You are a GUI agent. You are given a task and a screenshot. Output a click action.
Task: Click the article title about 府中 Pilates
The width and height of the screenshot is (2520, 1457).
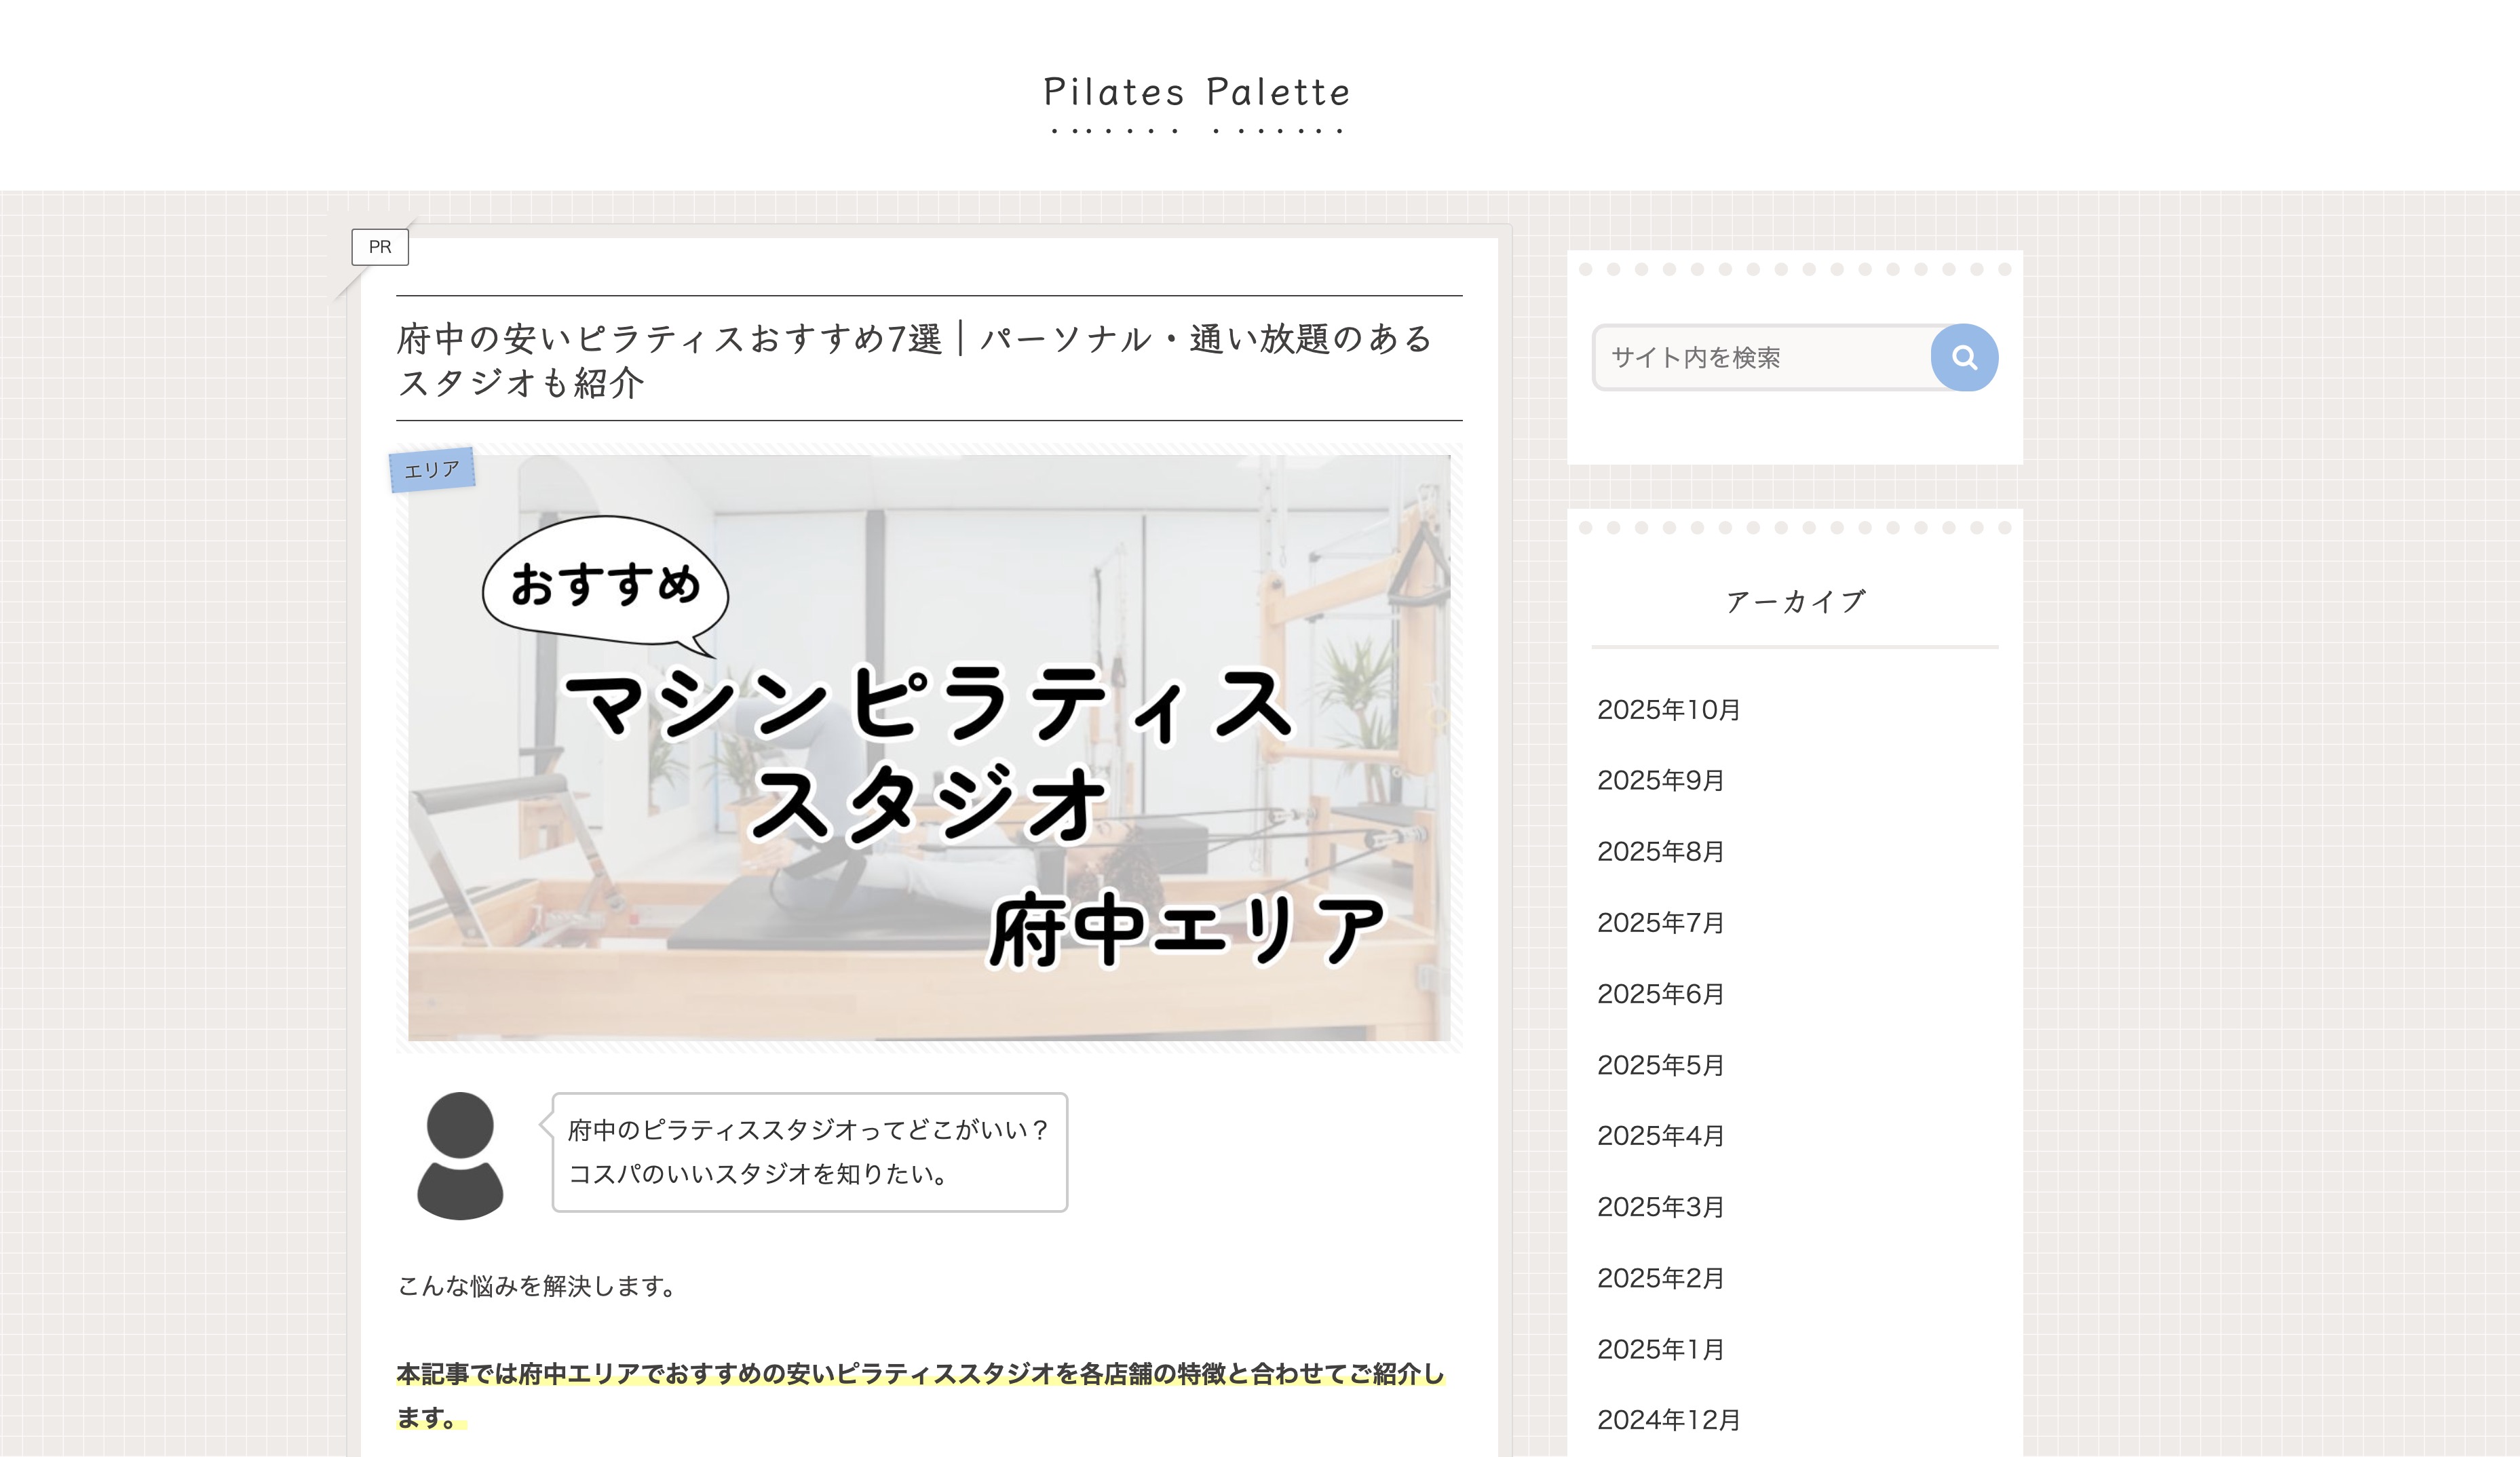coord(915,360)
